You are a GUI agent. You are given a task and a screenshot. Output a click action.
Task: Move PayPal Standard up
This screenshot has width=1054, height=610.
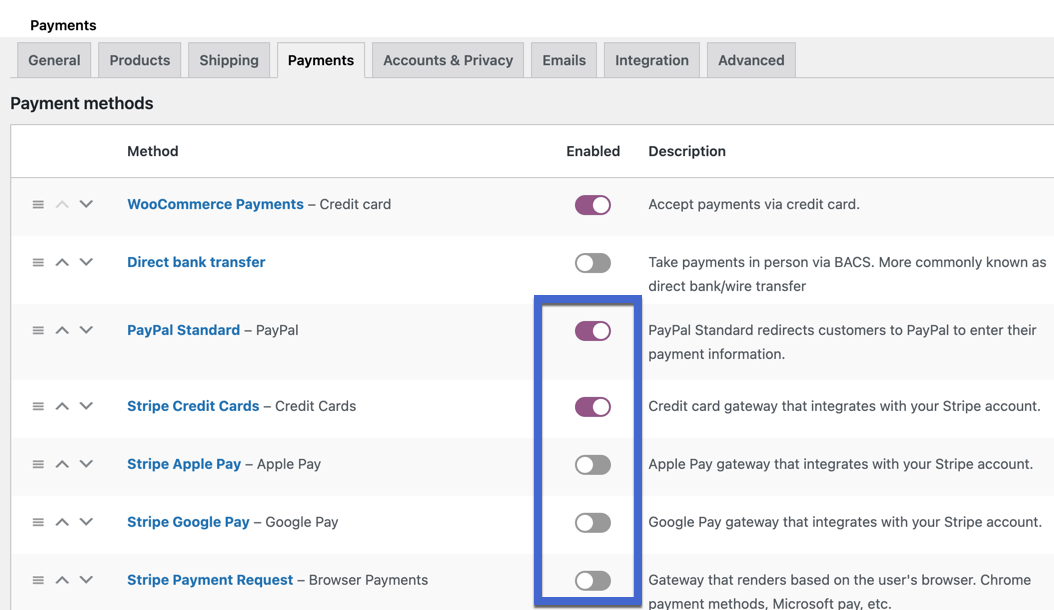click(x=62, y=330)
